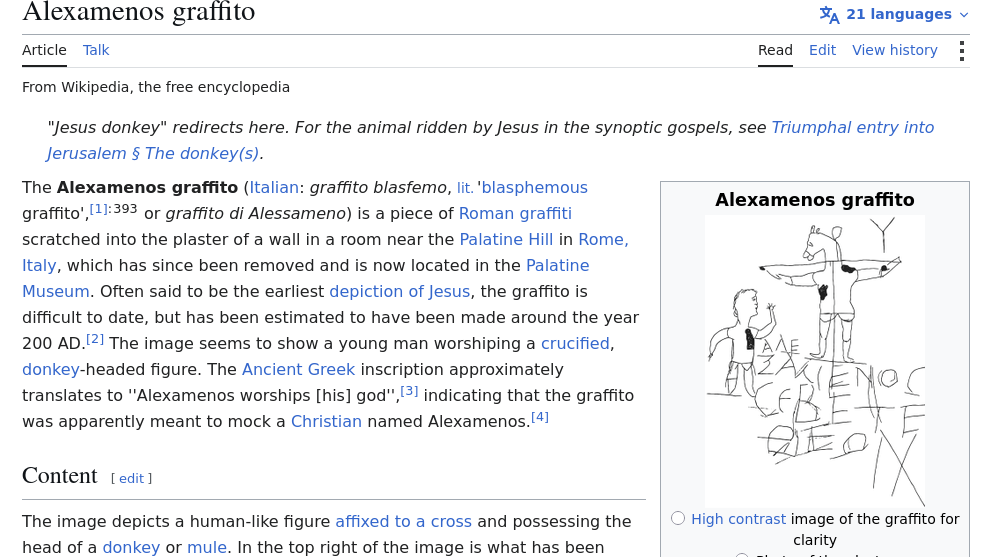Viewport: 992px width, 557px height.
Task: Edit the Content section
Action: click(x=132, y=479)
